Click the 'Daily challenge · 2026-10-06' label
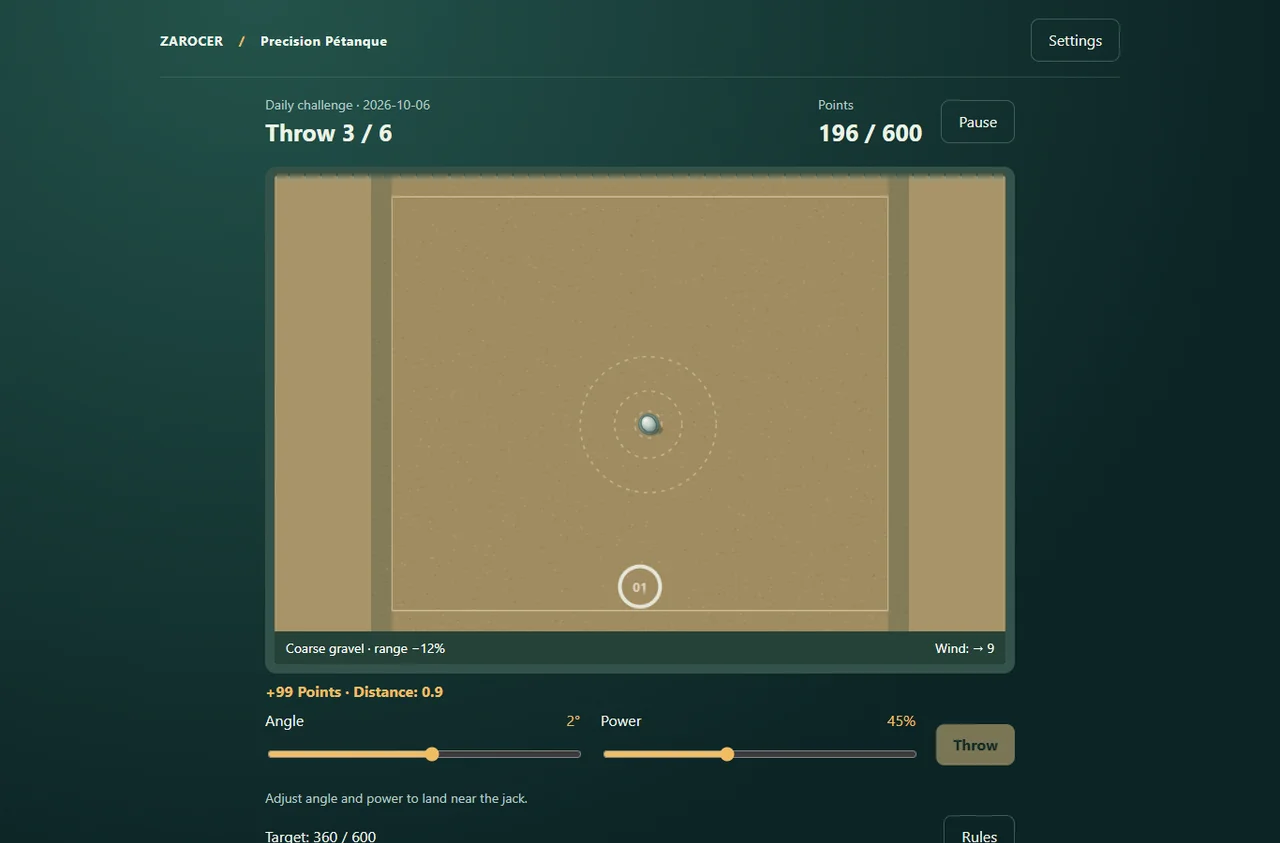This screenshot has height=843, width=1280. [x=347, y=105]
